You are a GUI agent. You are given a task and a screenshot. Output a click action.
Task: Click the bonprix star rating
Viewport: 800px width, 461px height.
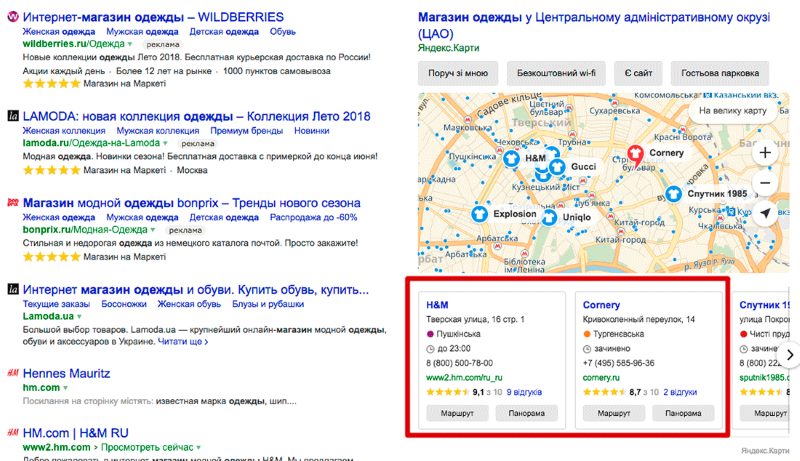[52, 257]
